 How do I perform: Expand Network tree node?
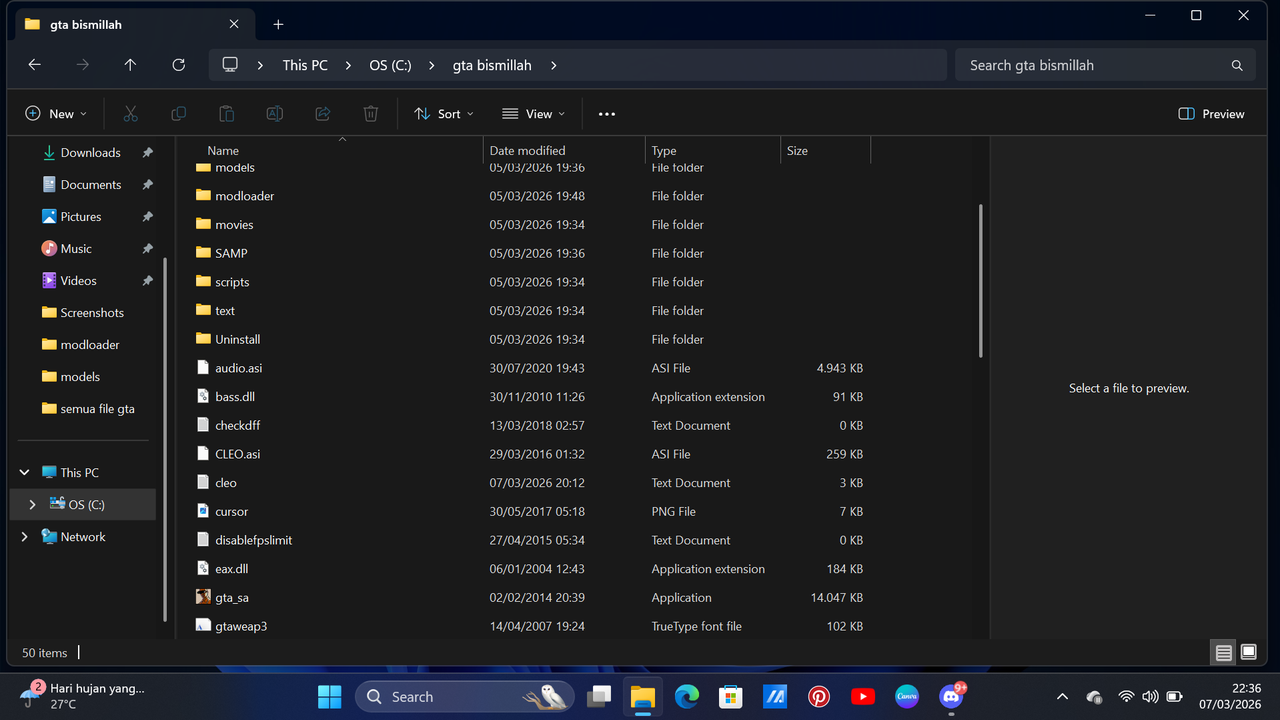pyautogui.click(x=25, y=537)
